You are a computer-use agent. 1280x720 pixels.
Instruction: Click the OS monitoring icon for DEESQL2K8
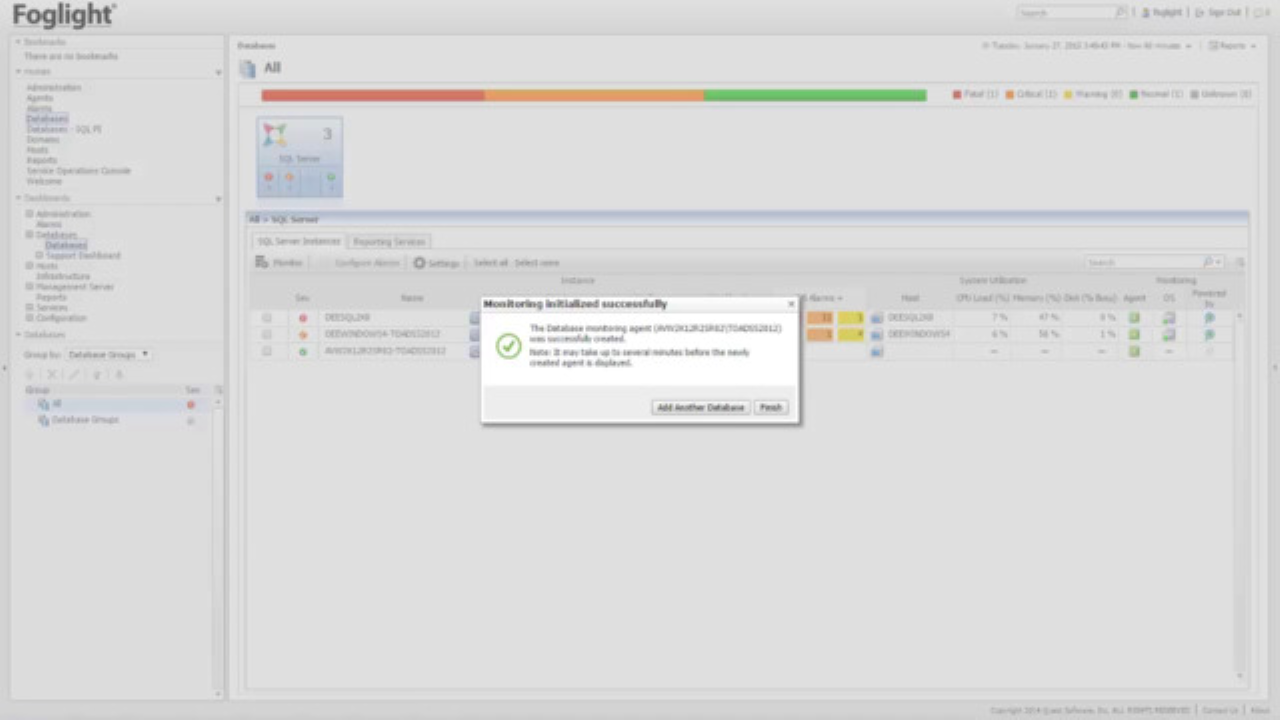(1168, 318)
